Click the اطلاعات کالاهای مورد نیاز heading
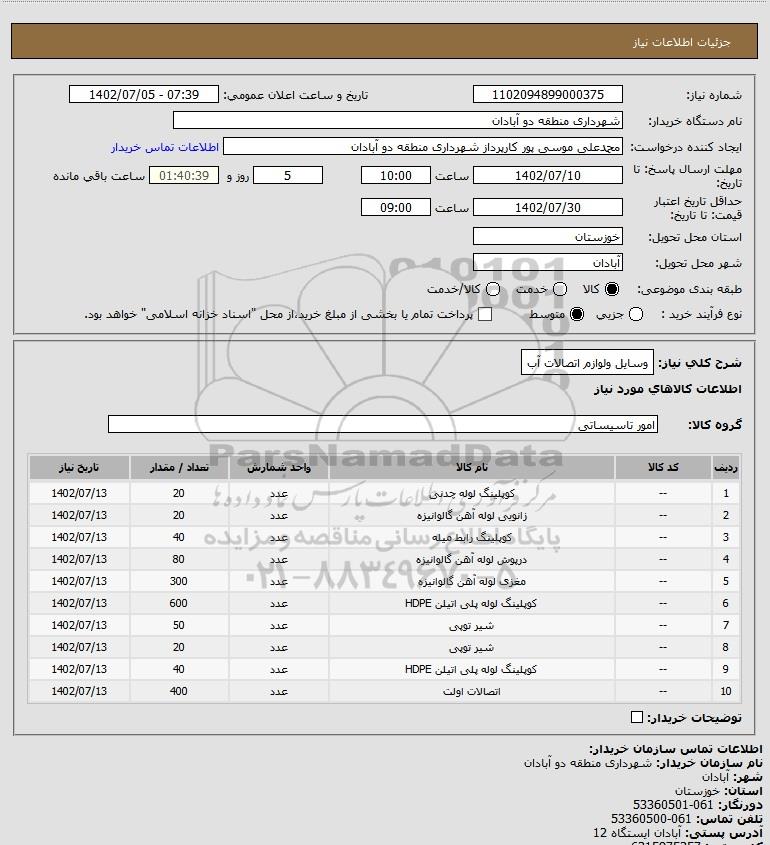 [668, 389]
